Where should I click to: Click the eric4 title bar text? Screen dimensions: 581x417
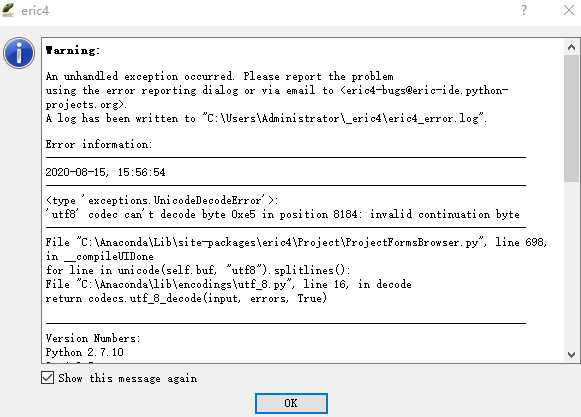35,11
